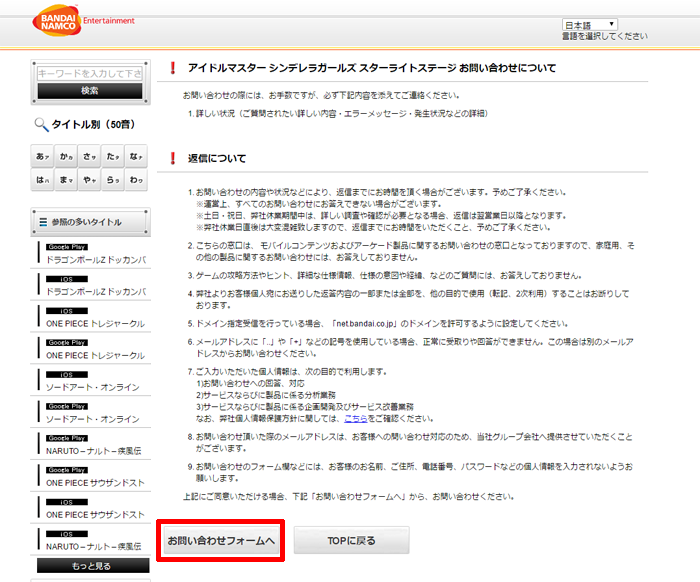Screen dimensions: 700x582
Task: Open iOS ONE PIECE トレジャークル entry
Action: point(91,317)
